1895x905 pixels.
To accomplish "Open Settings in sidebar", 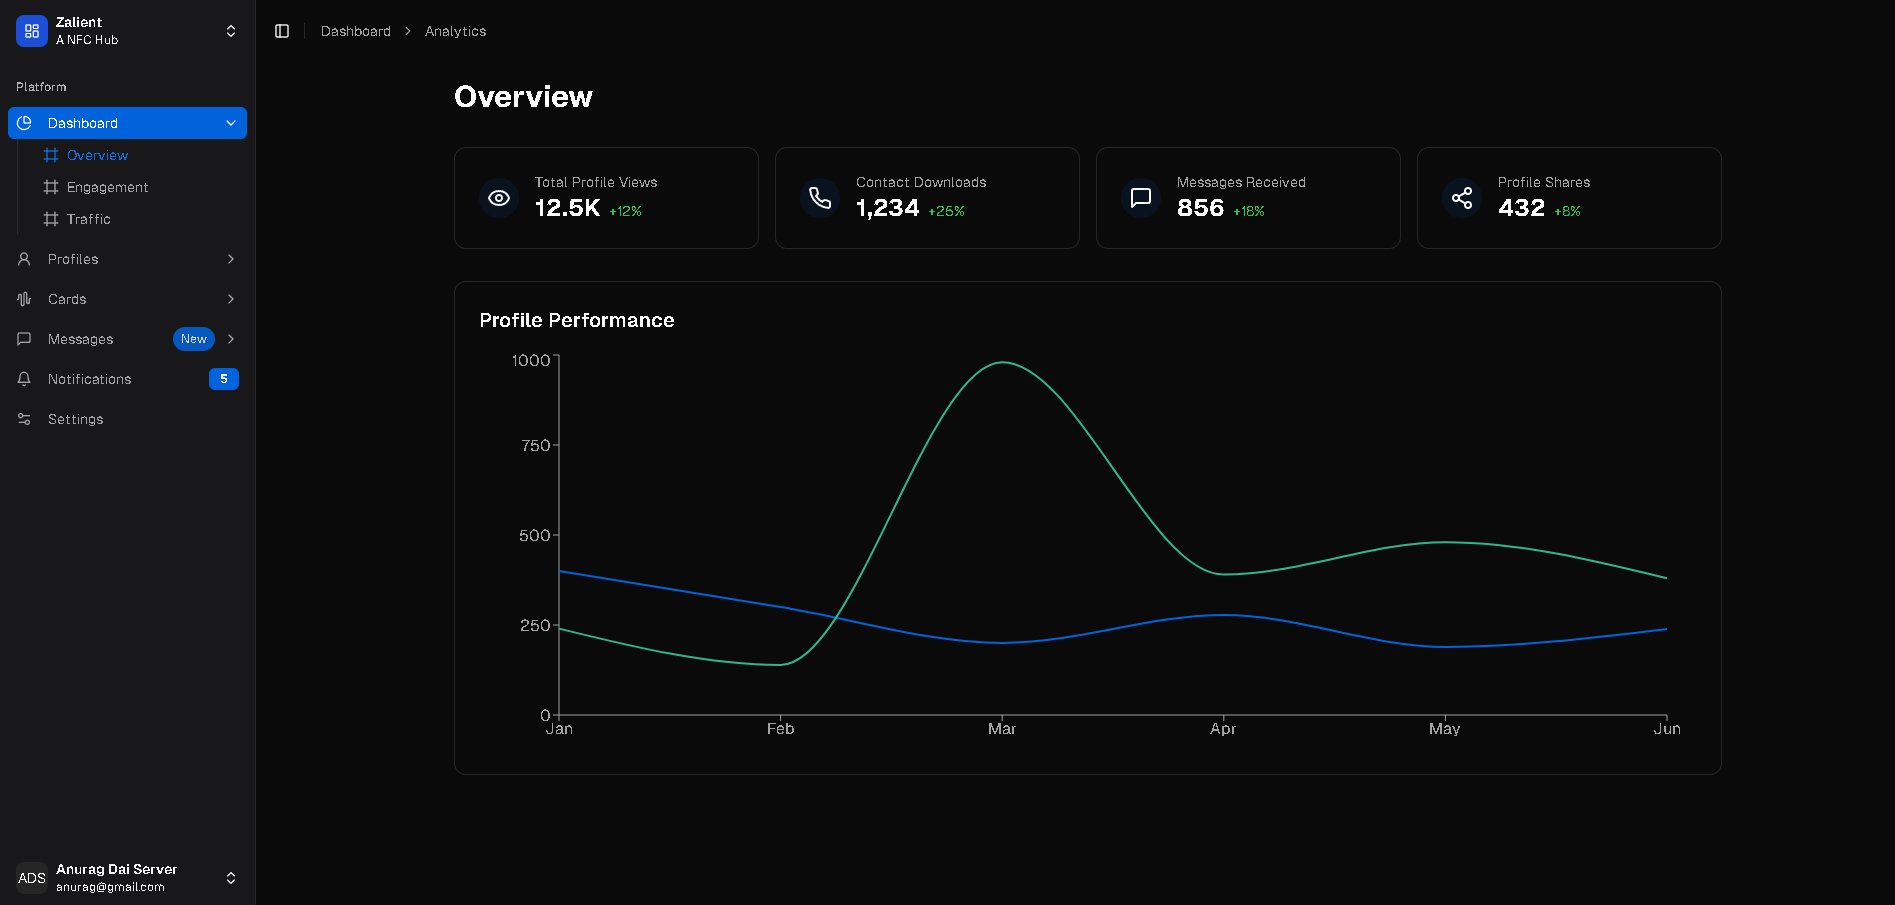I will point(127,419).
